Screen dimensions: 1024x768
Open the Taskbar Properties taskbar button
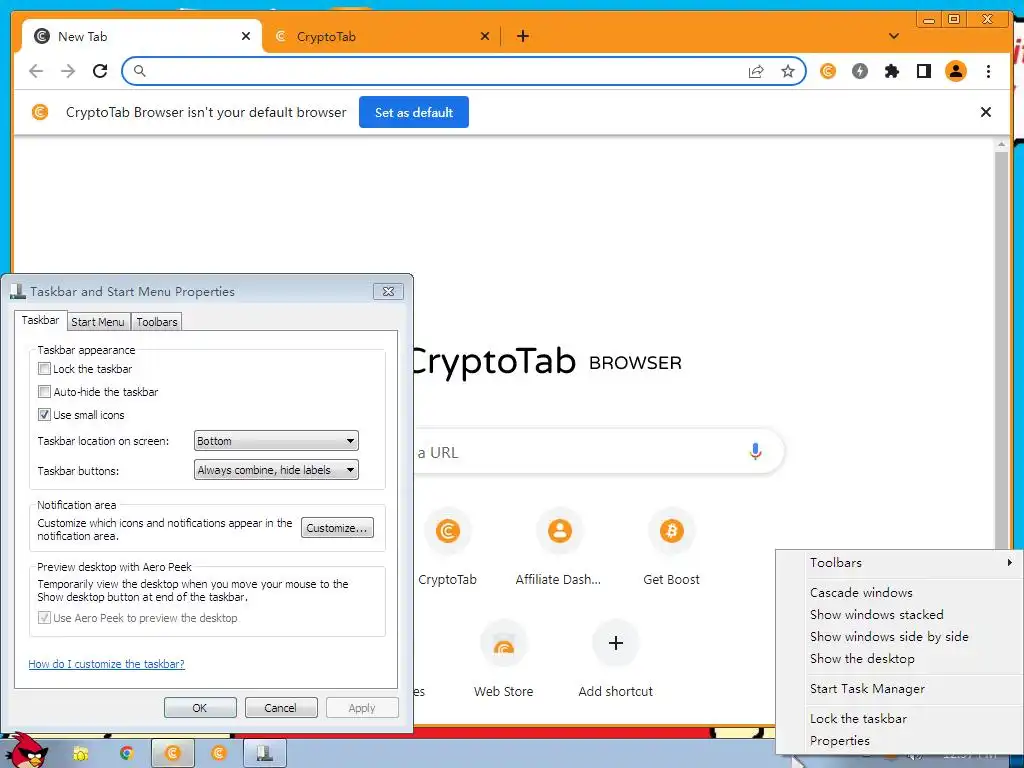(264, 754)
